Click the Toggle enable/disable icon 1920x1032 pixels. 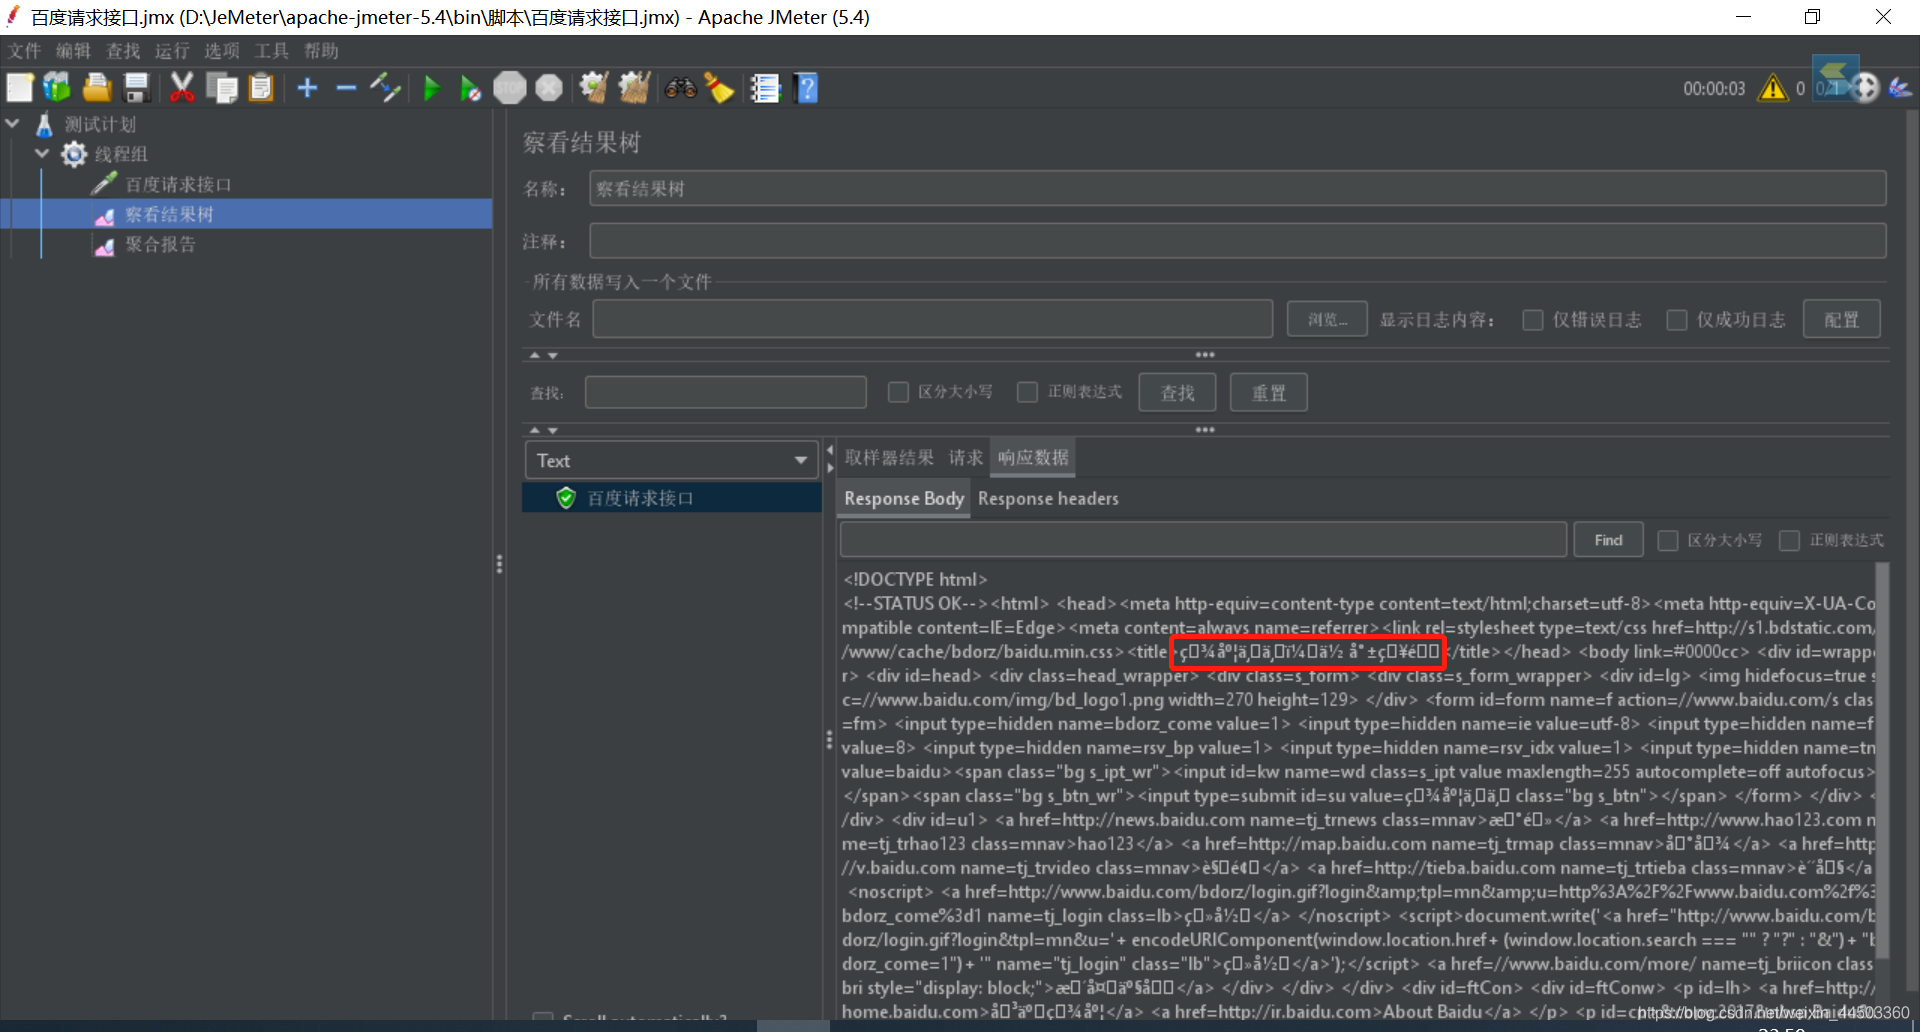pyautogui.click(x=385, y=88)
